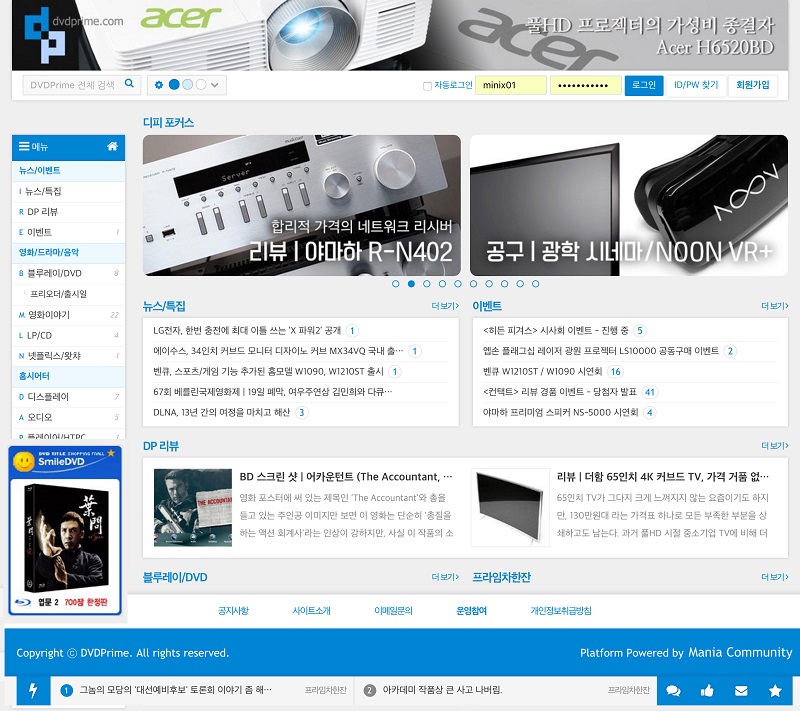This screenshot has width=800, height=711.
Task: Open the LG전자 'X 파워2' news article
Action: pos(247,331)
